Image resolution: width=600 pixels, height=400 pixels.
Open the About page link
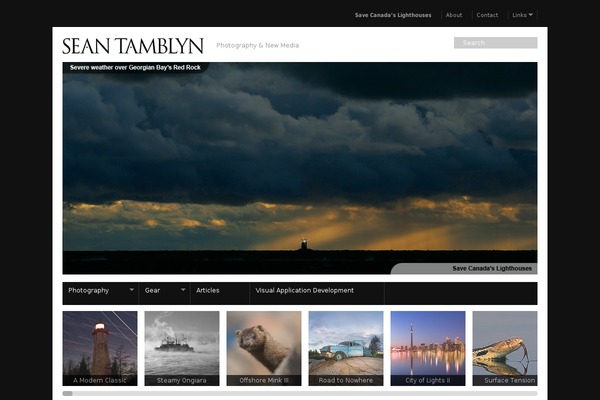point(454,15)
